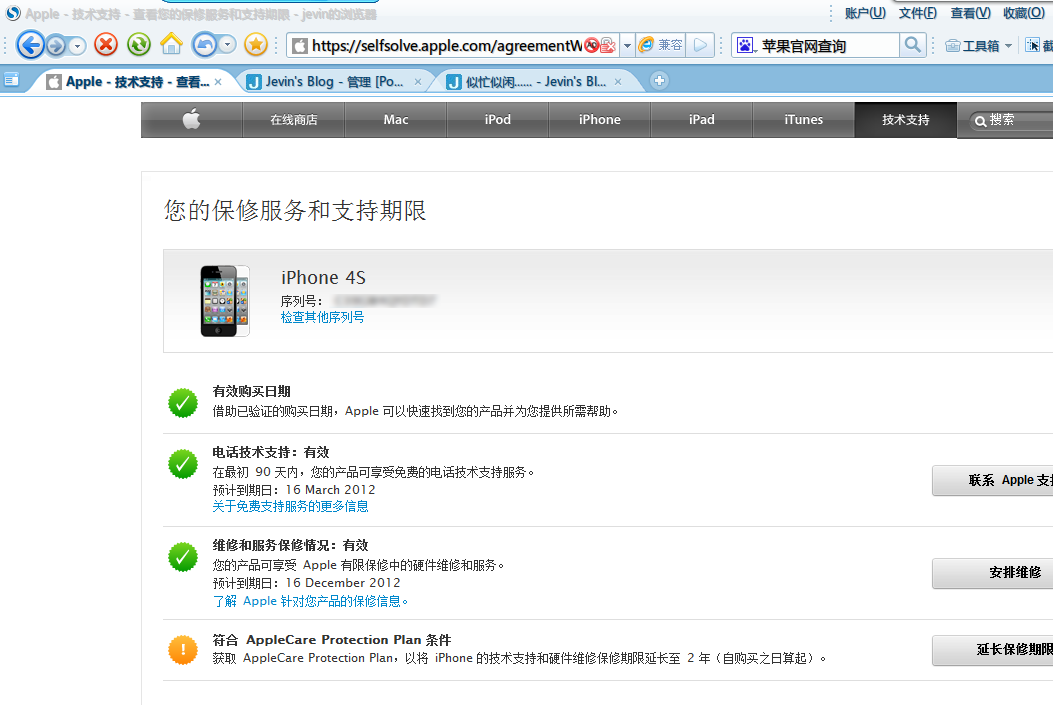
Task: Toggle the IE compatibility mode button
Action: click(661, 45)
